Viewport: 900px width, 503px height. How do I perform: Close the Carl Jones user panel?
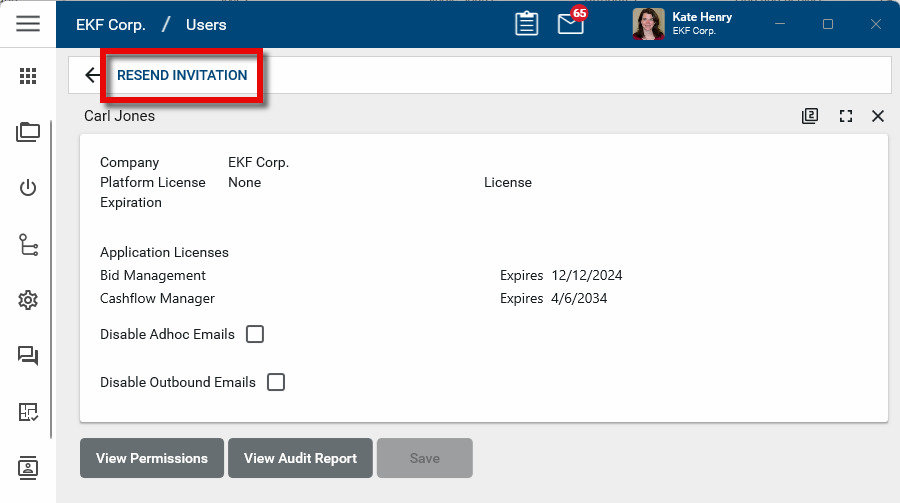(x=878, y=116)
